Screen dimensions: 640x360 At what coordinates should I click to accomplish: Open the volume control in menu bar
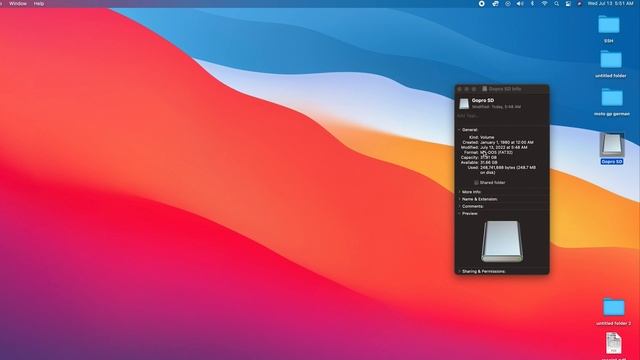[x=520, y=4]
